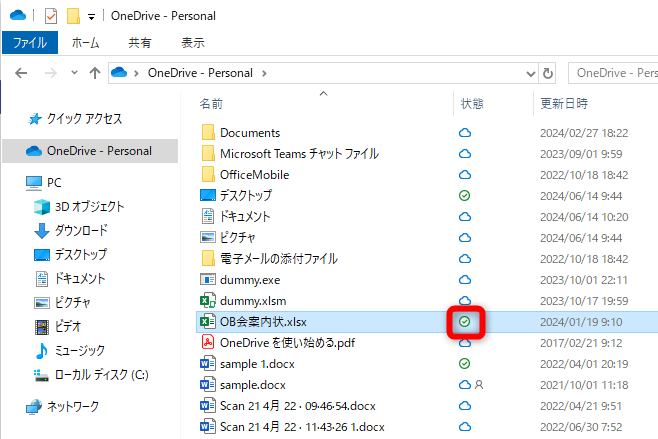
Task: Select the dummy.exe file icon
Action: click(x=208, y=280)
